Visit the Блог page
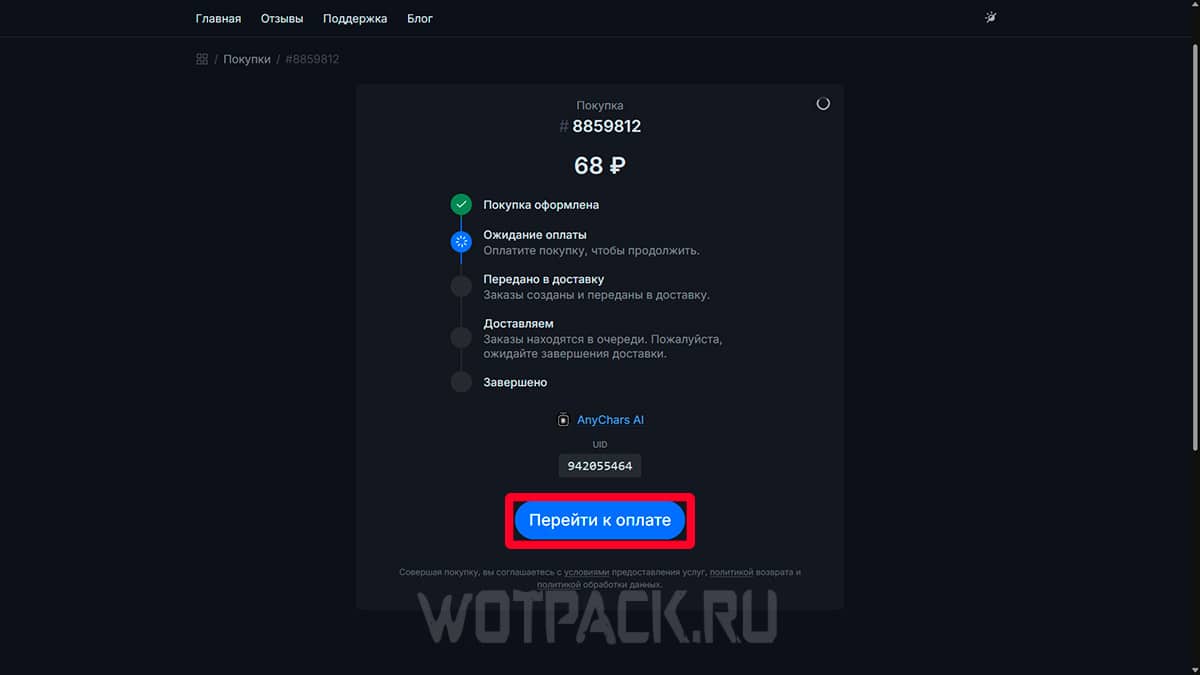1200x675 pixels. click(x=420, y=18)
